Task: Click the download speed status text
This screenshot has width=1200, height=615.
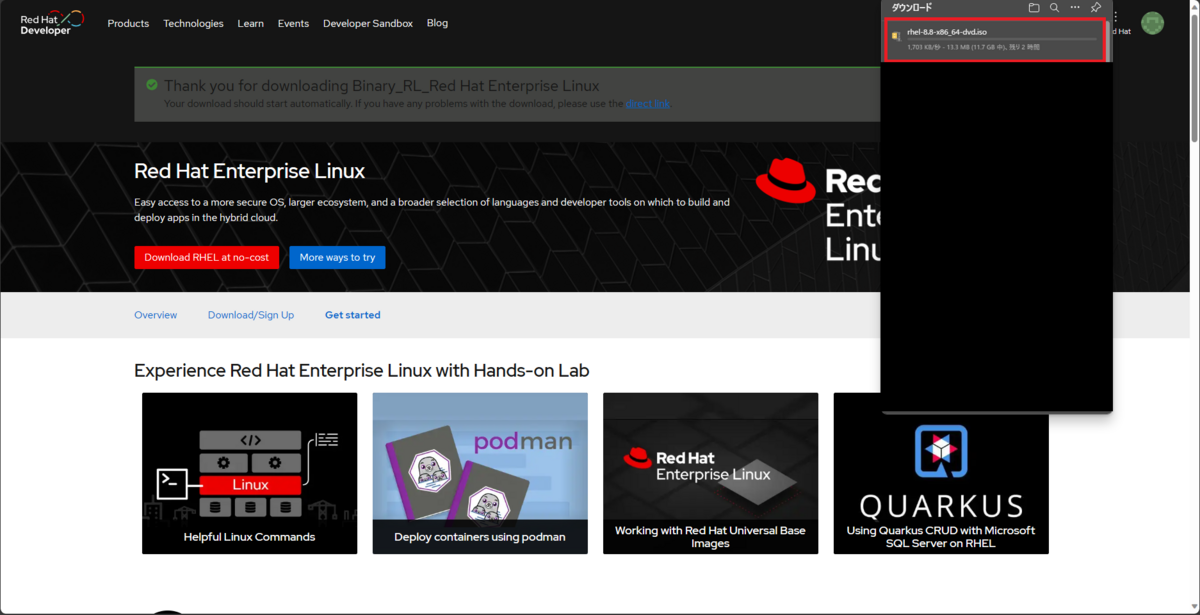Action: 973,47
